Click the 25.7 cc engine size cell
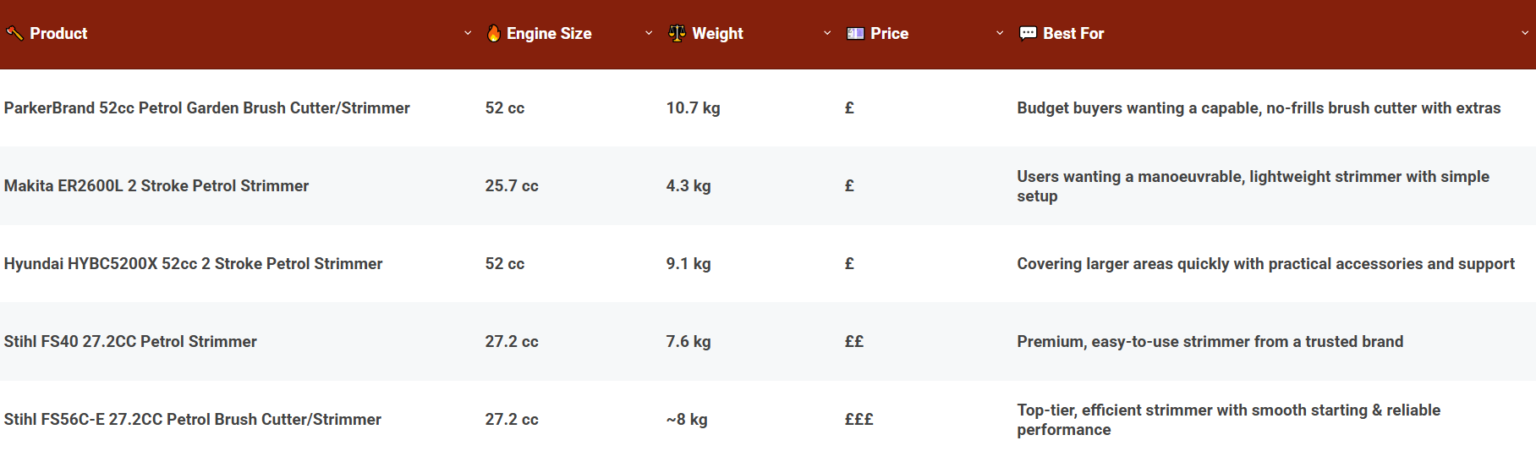This screenshot has width=1536, height=457. point(511,186)
